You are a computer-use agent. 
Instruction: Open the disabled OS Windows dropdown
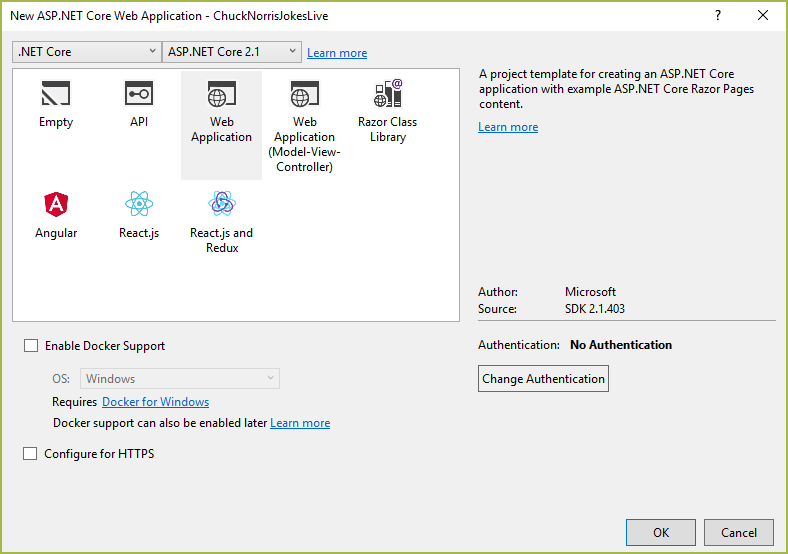click(180, 379)
